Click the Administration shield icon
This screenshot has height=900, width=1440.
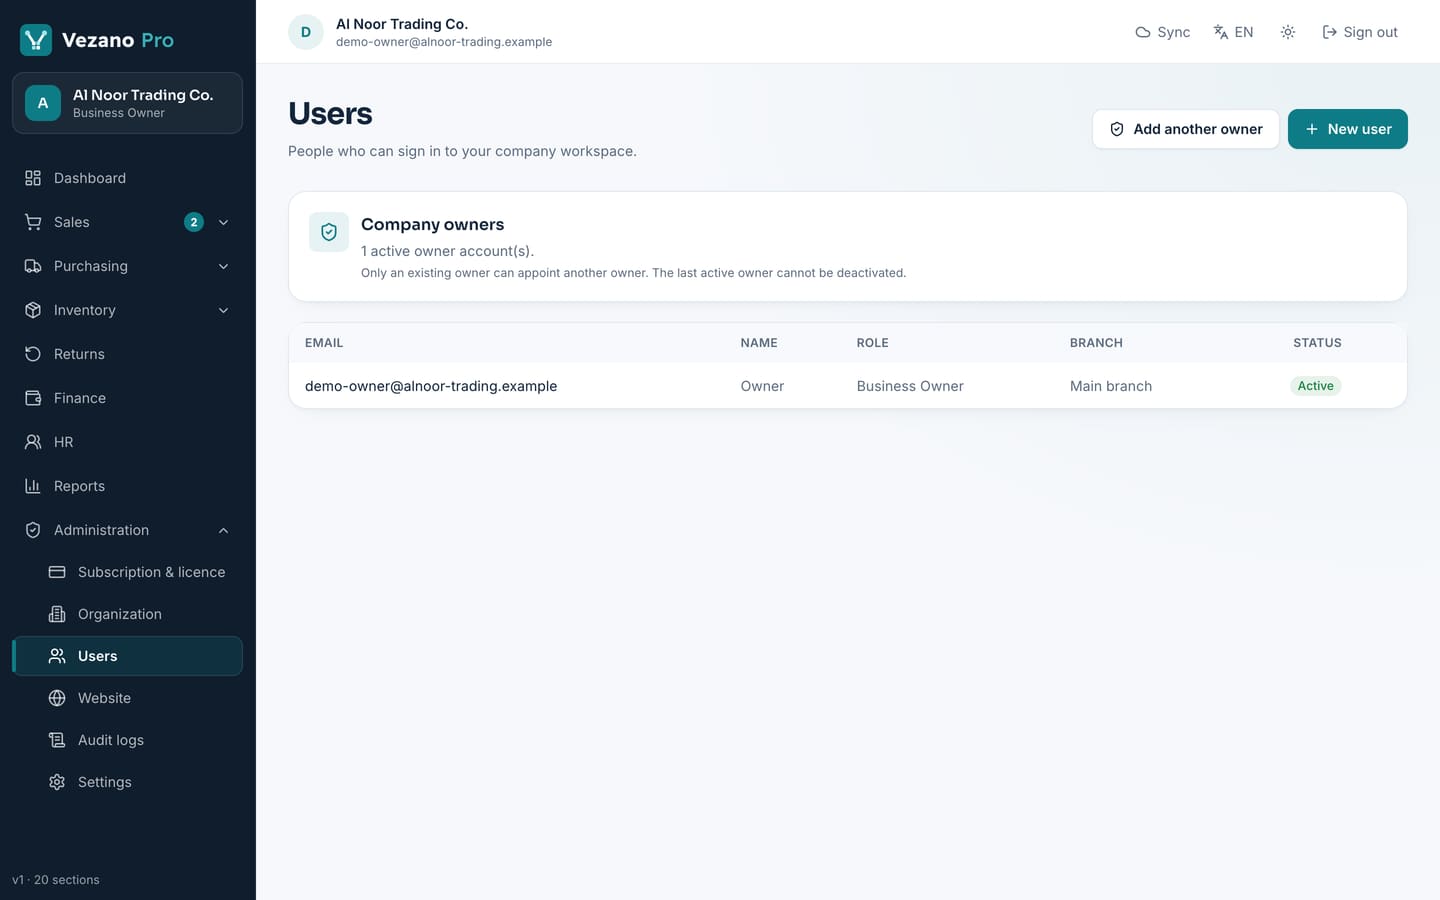click(33, 530)
